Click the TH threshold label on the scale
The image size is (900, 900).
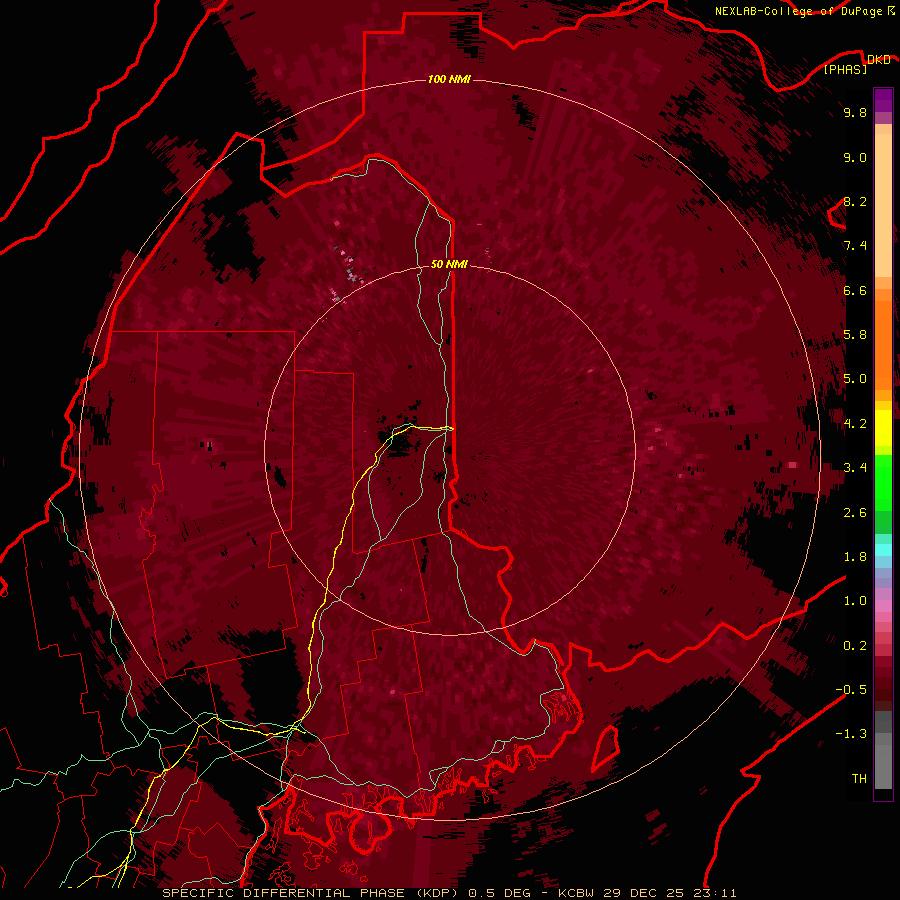click(x=859, y=779)
